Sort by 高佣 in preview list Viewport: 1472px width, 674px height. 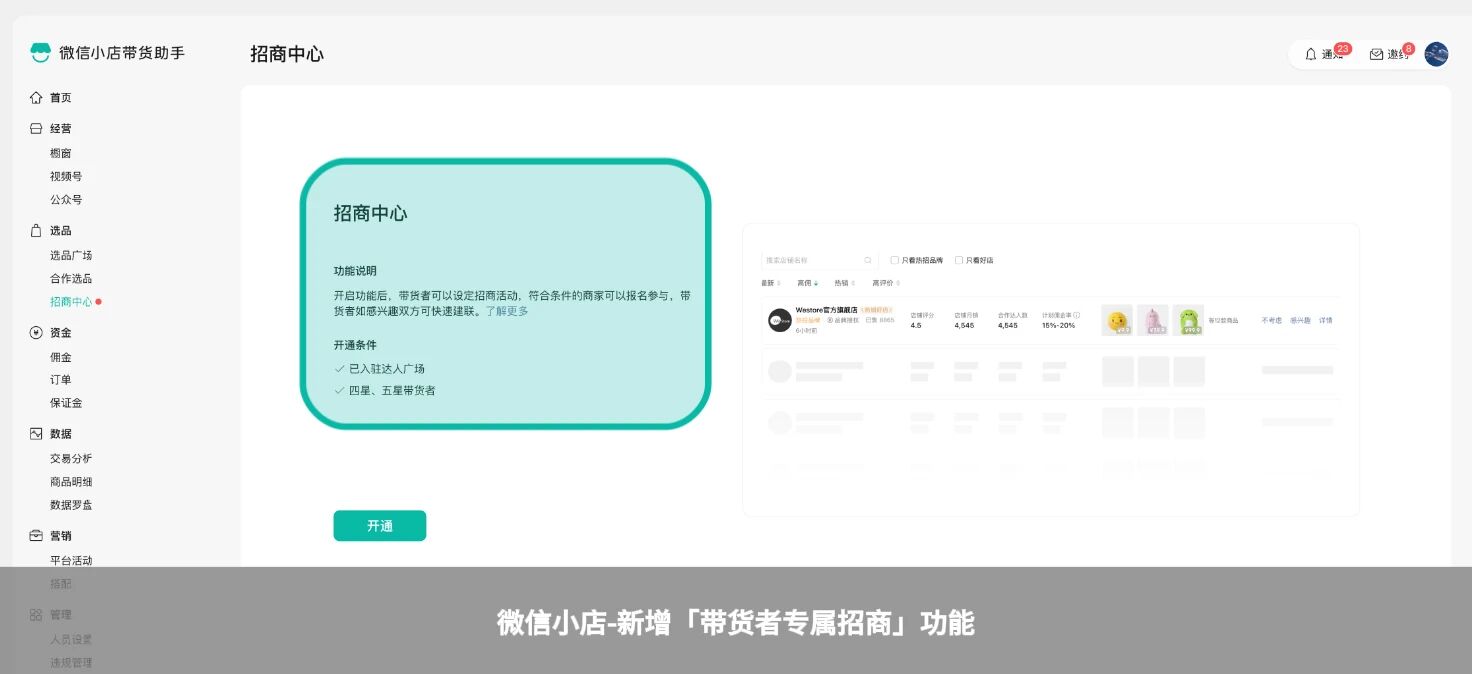[806, 283]
